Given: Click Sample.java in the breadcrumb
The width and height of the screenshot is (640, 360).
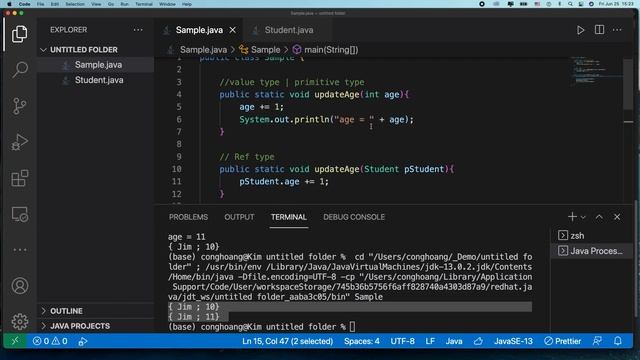Looking at the screenshot, I should point(203,50).
